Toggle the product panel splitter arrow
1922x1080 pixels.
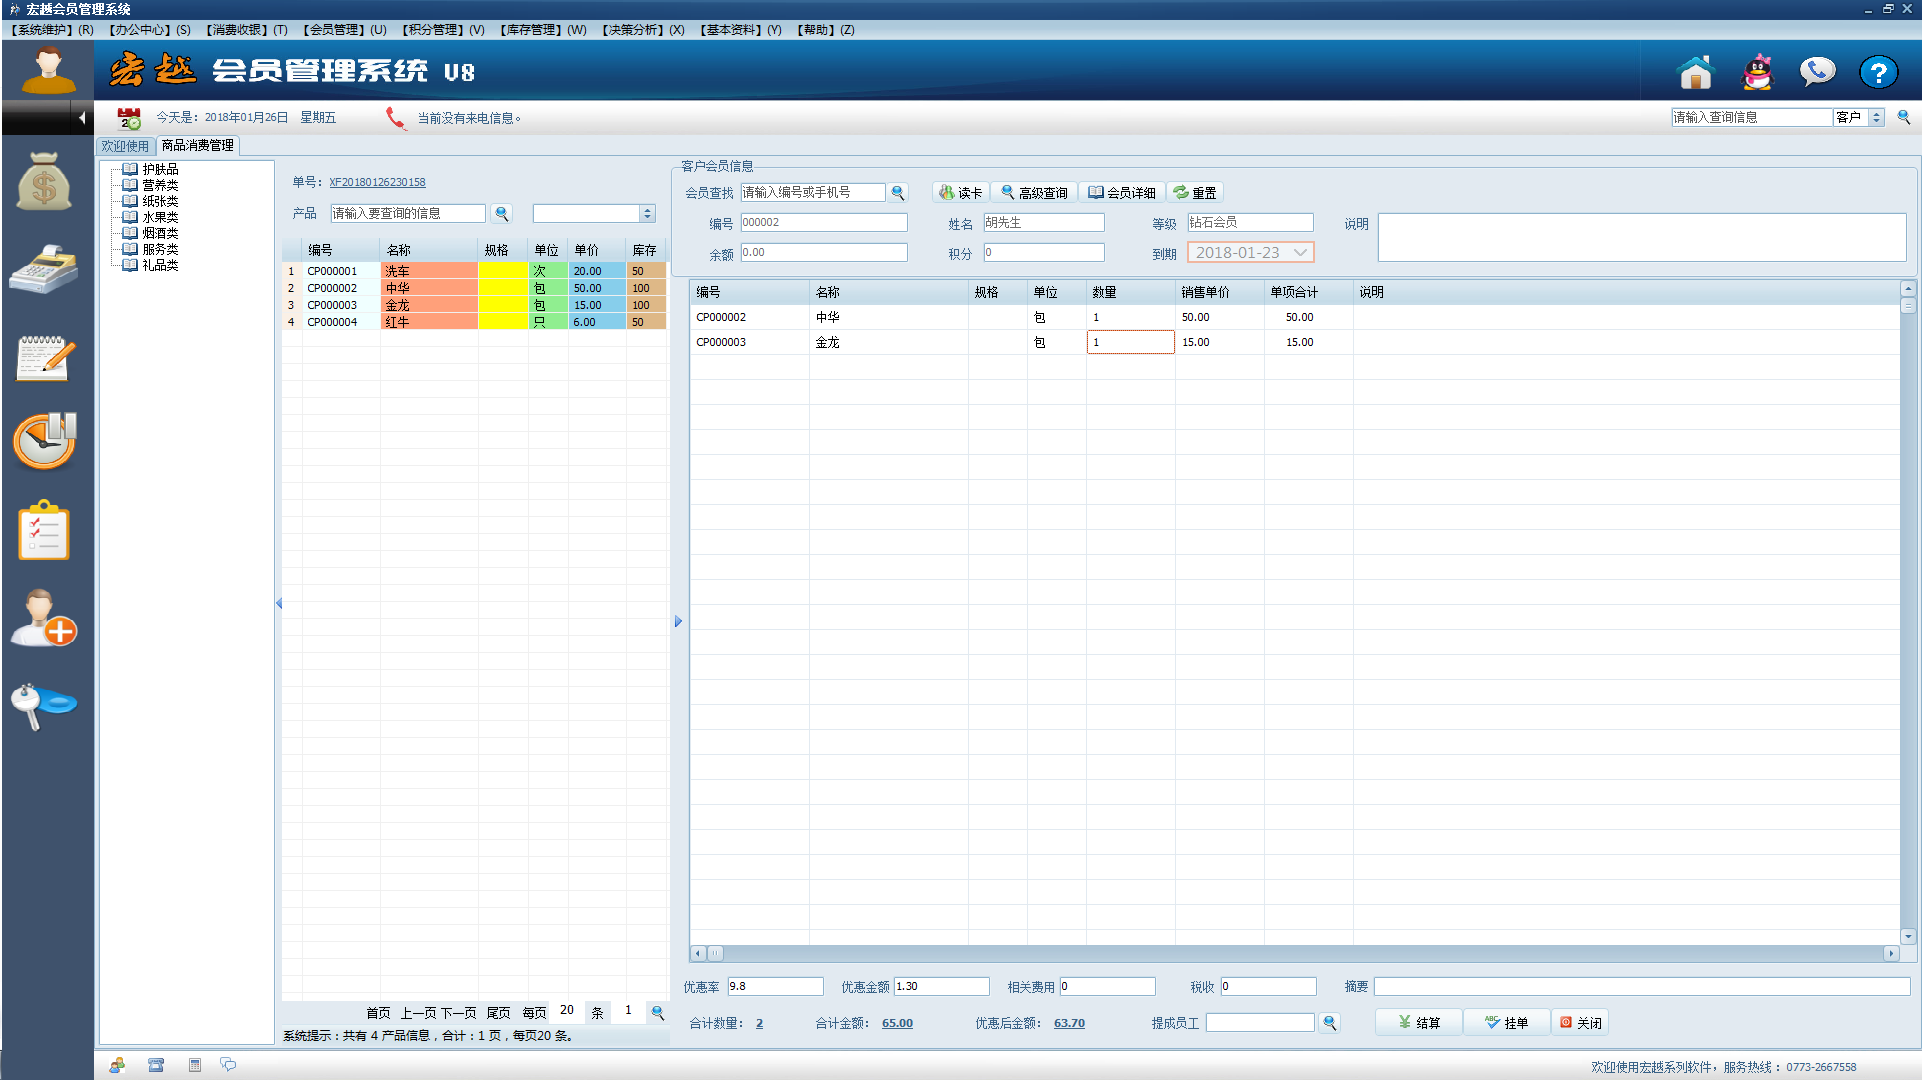678,621
